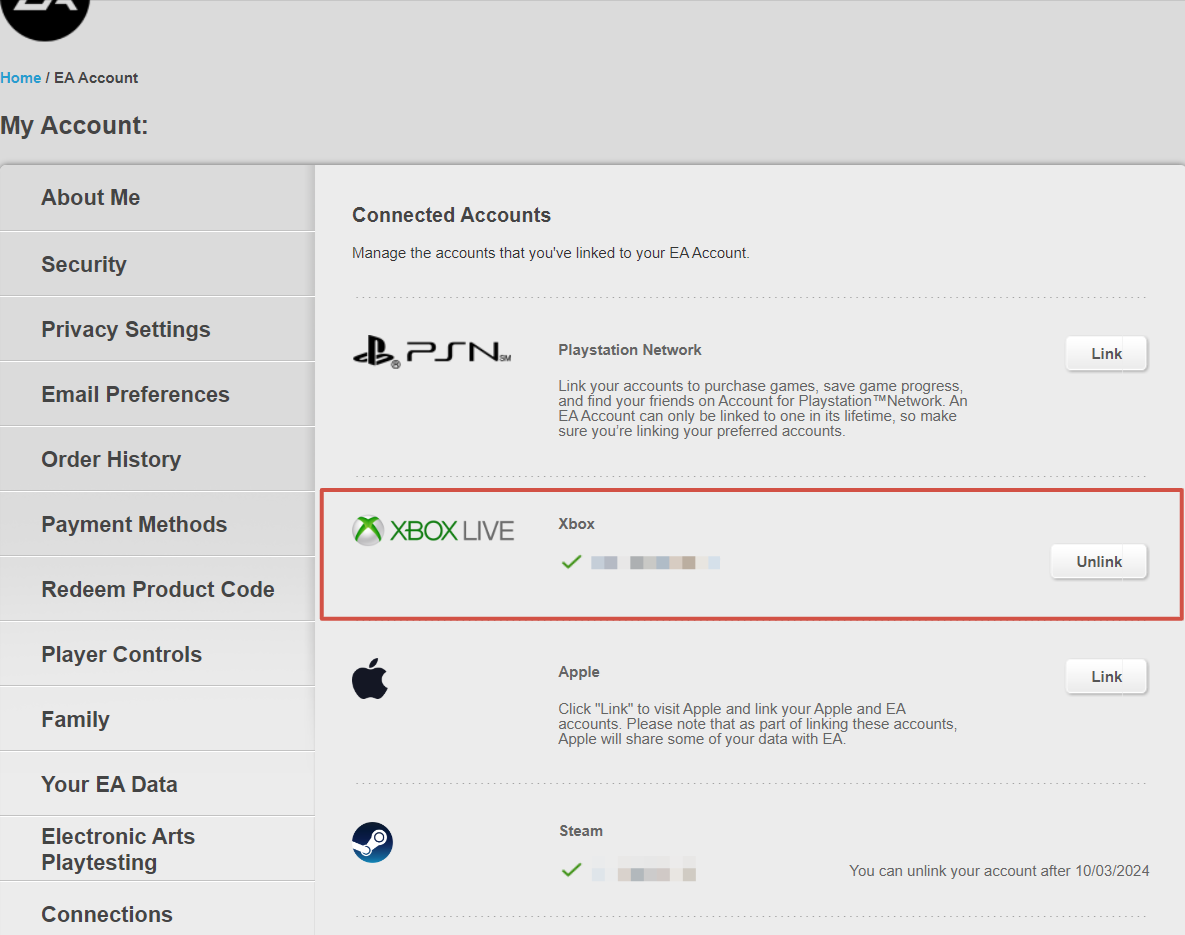This screenshot has height=935, width=1185.
Task: View Order History page
Action: click(111, 460)
